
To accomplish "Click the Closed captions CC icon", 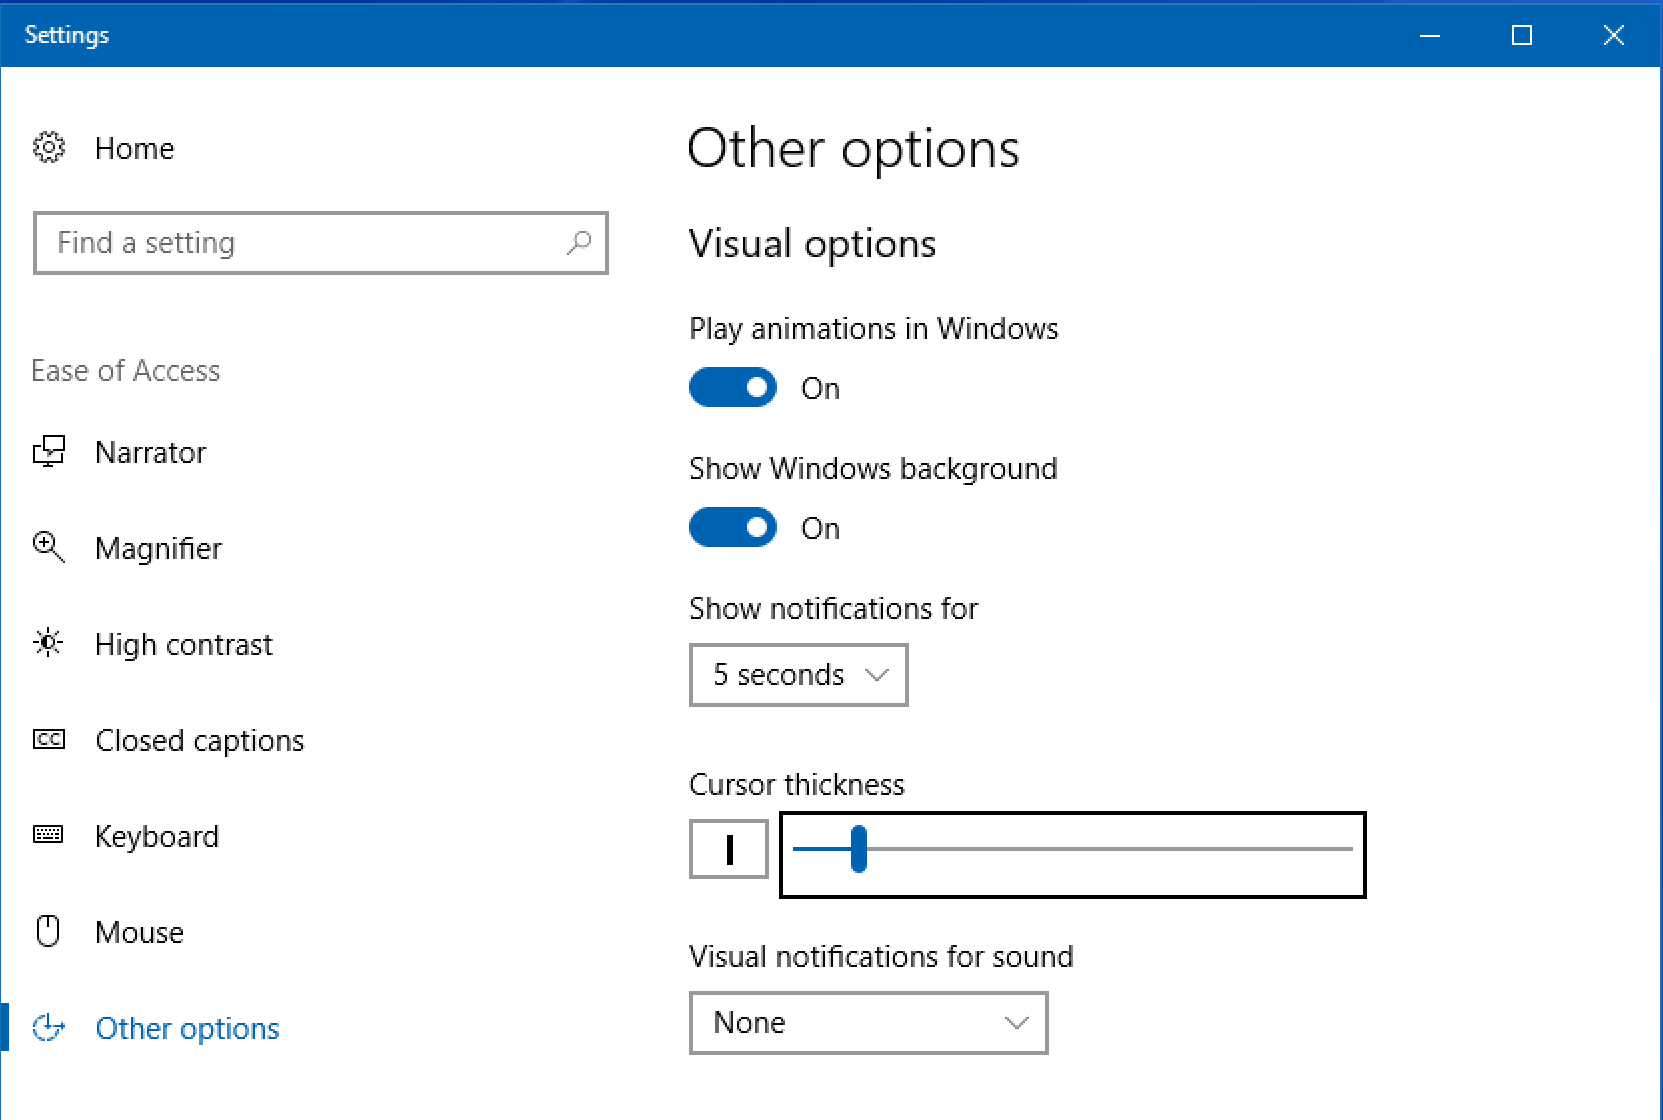I will pos(48,740).
